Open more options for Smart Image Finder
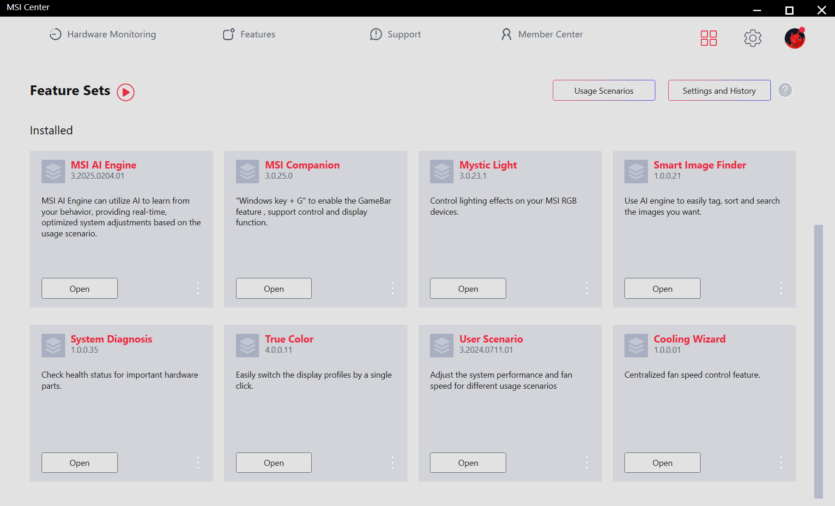The height and width of the screenshot is (506, 835). pyautogui.click(x=781, y=288)
